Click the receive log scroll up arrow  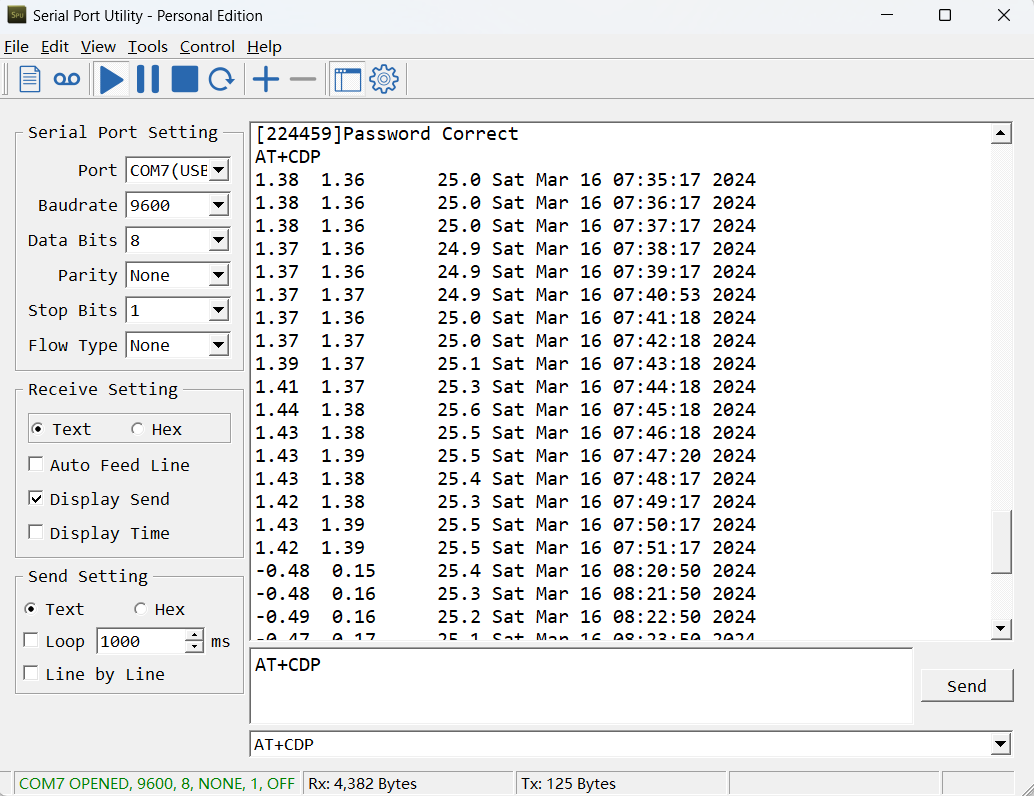click(1001, 133)
